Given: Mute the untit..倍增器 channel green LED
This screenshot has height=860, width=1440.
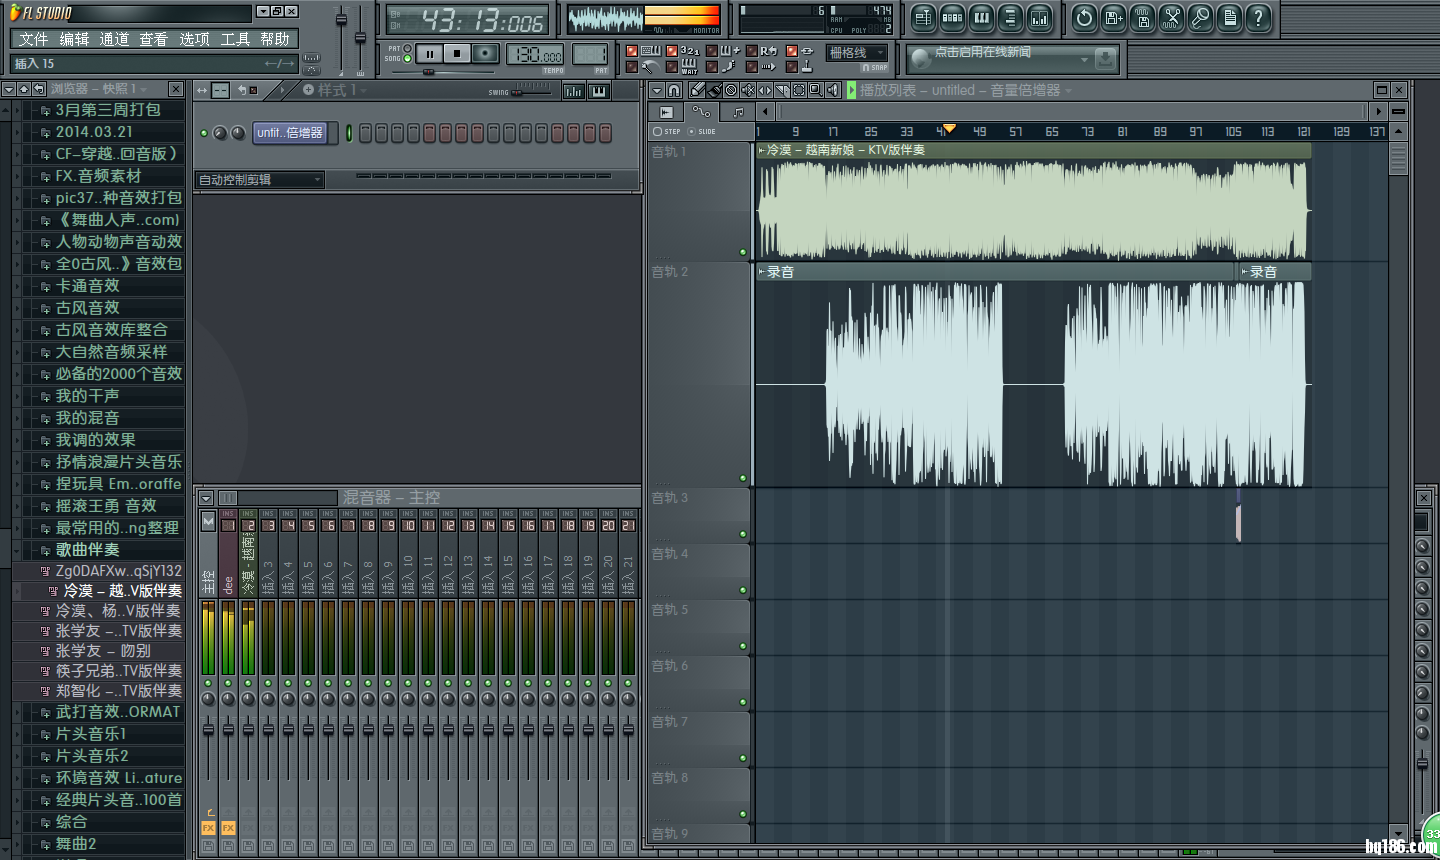Looking at the screenshot, I should (204, 133).
